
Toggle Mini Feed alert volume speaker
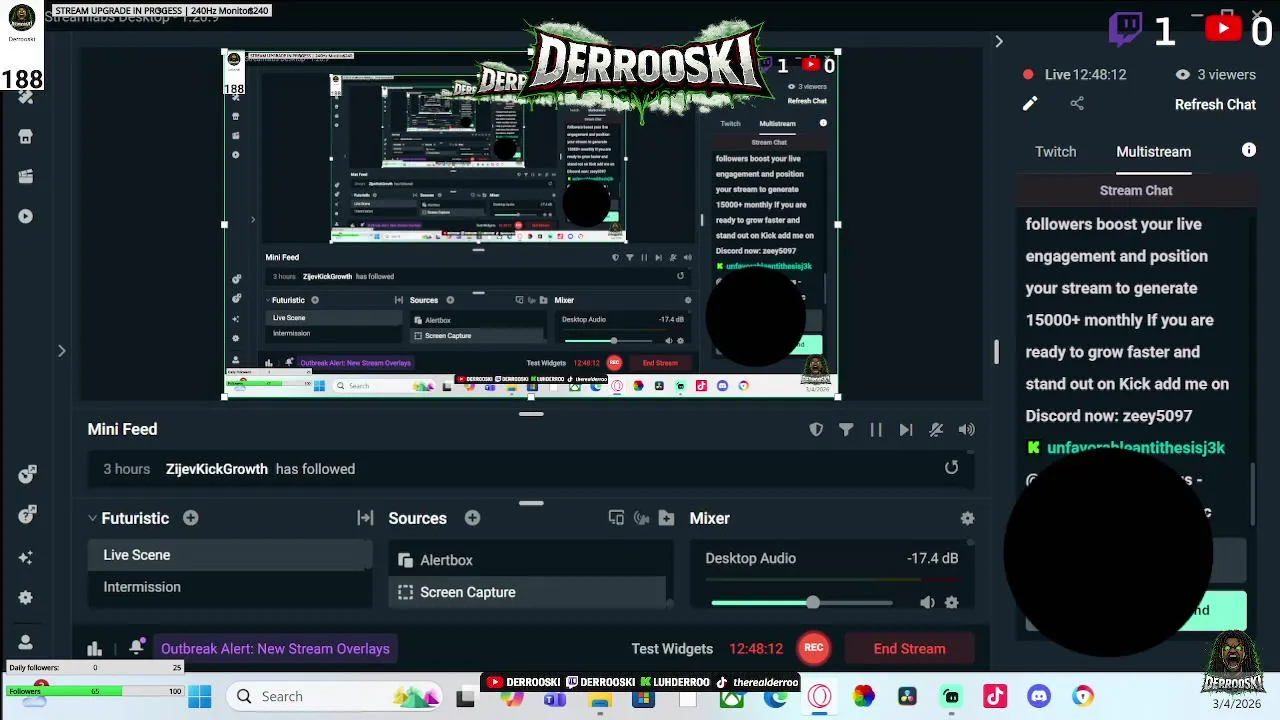coord(966,430)
